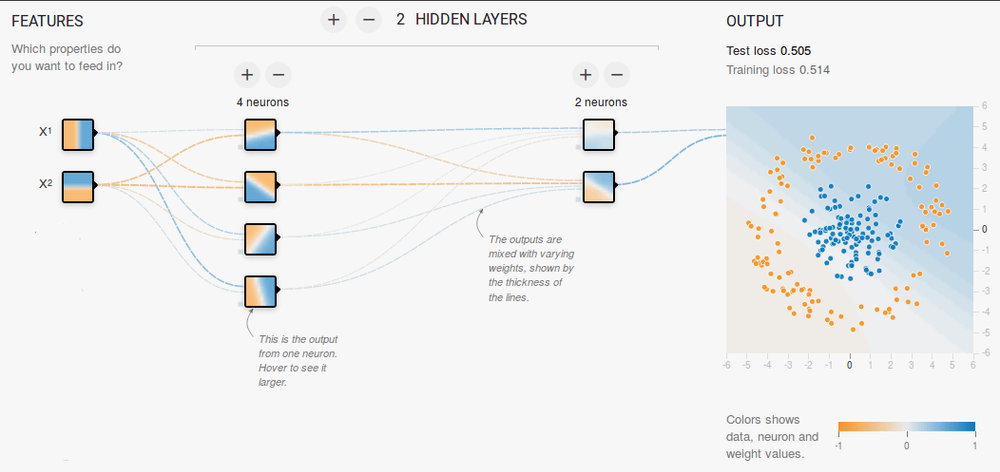Select third neuron in first hidden layer
The image size is (1000, 472).
pos(260,239)
